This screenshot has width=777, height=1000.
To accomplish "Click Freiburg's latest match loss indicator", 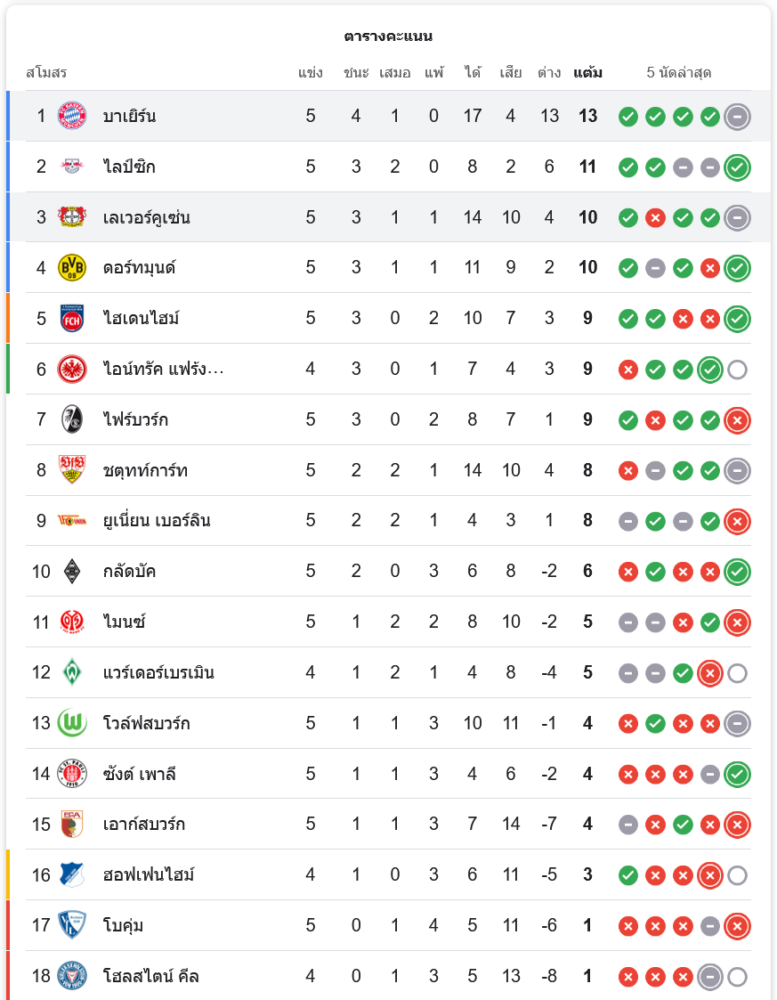I will pos(737,420).
